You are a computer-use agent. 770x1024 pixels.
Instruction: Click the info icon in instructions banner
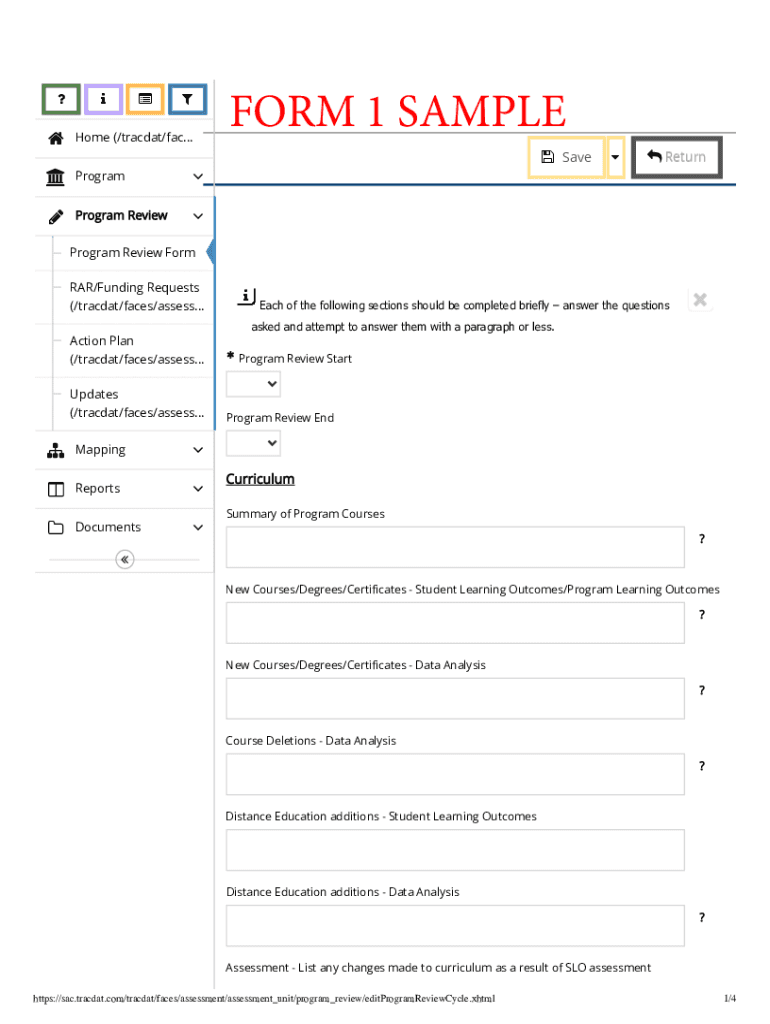click(x=246, y=296)
